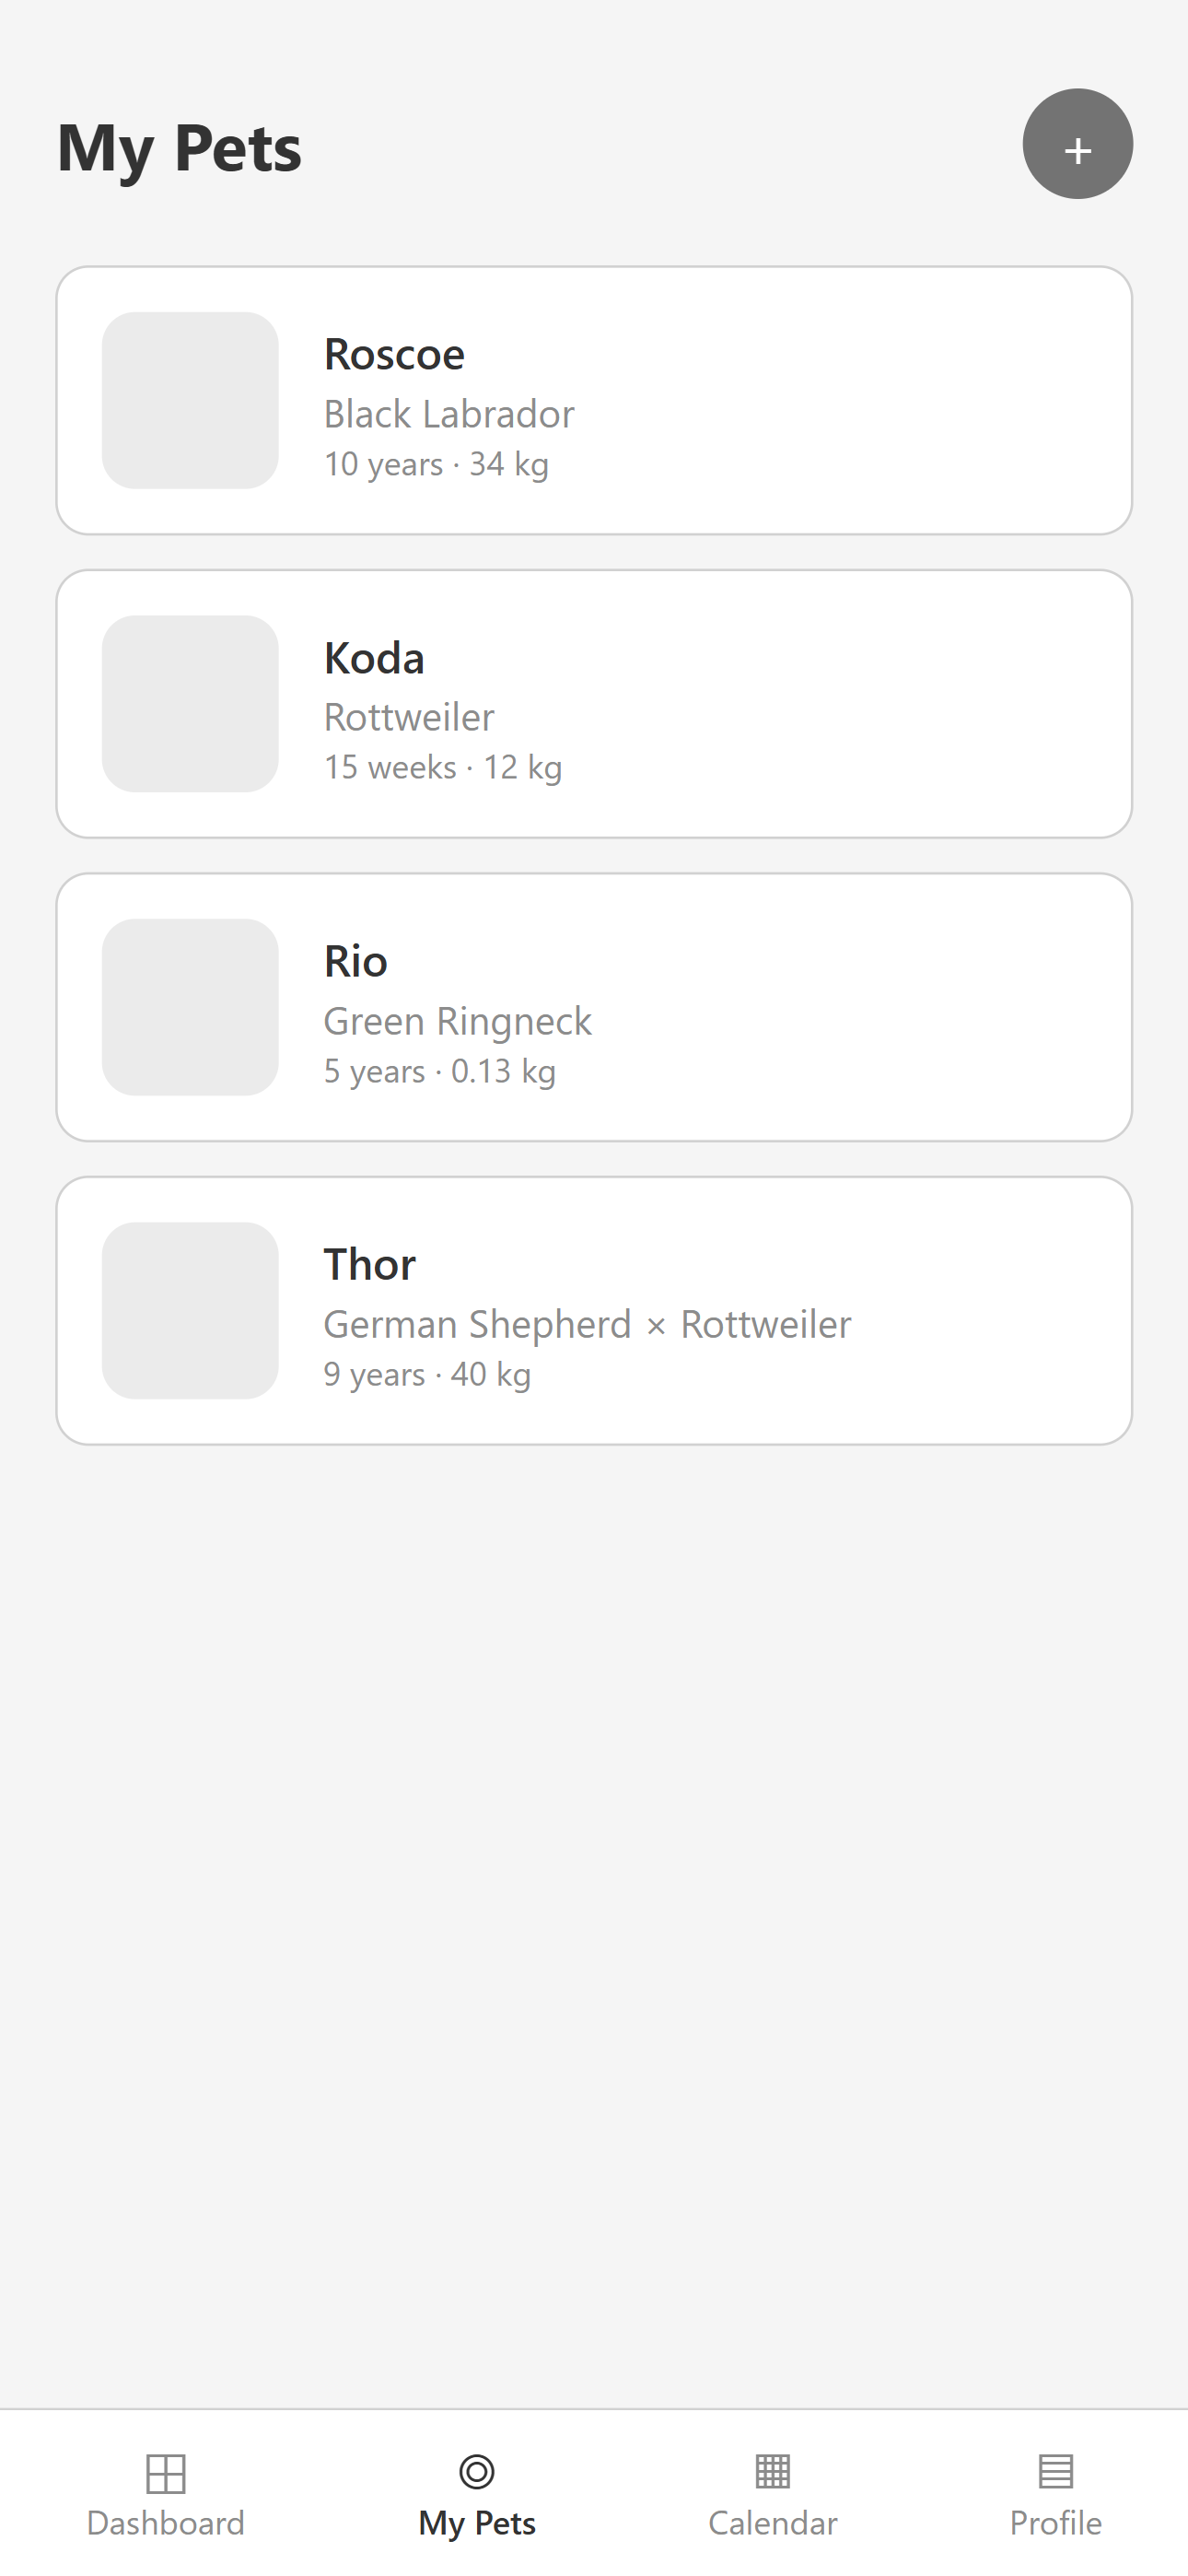
Task: Open the Profile list icon
Action: 1055,2471
